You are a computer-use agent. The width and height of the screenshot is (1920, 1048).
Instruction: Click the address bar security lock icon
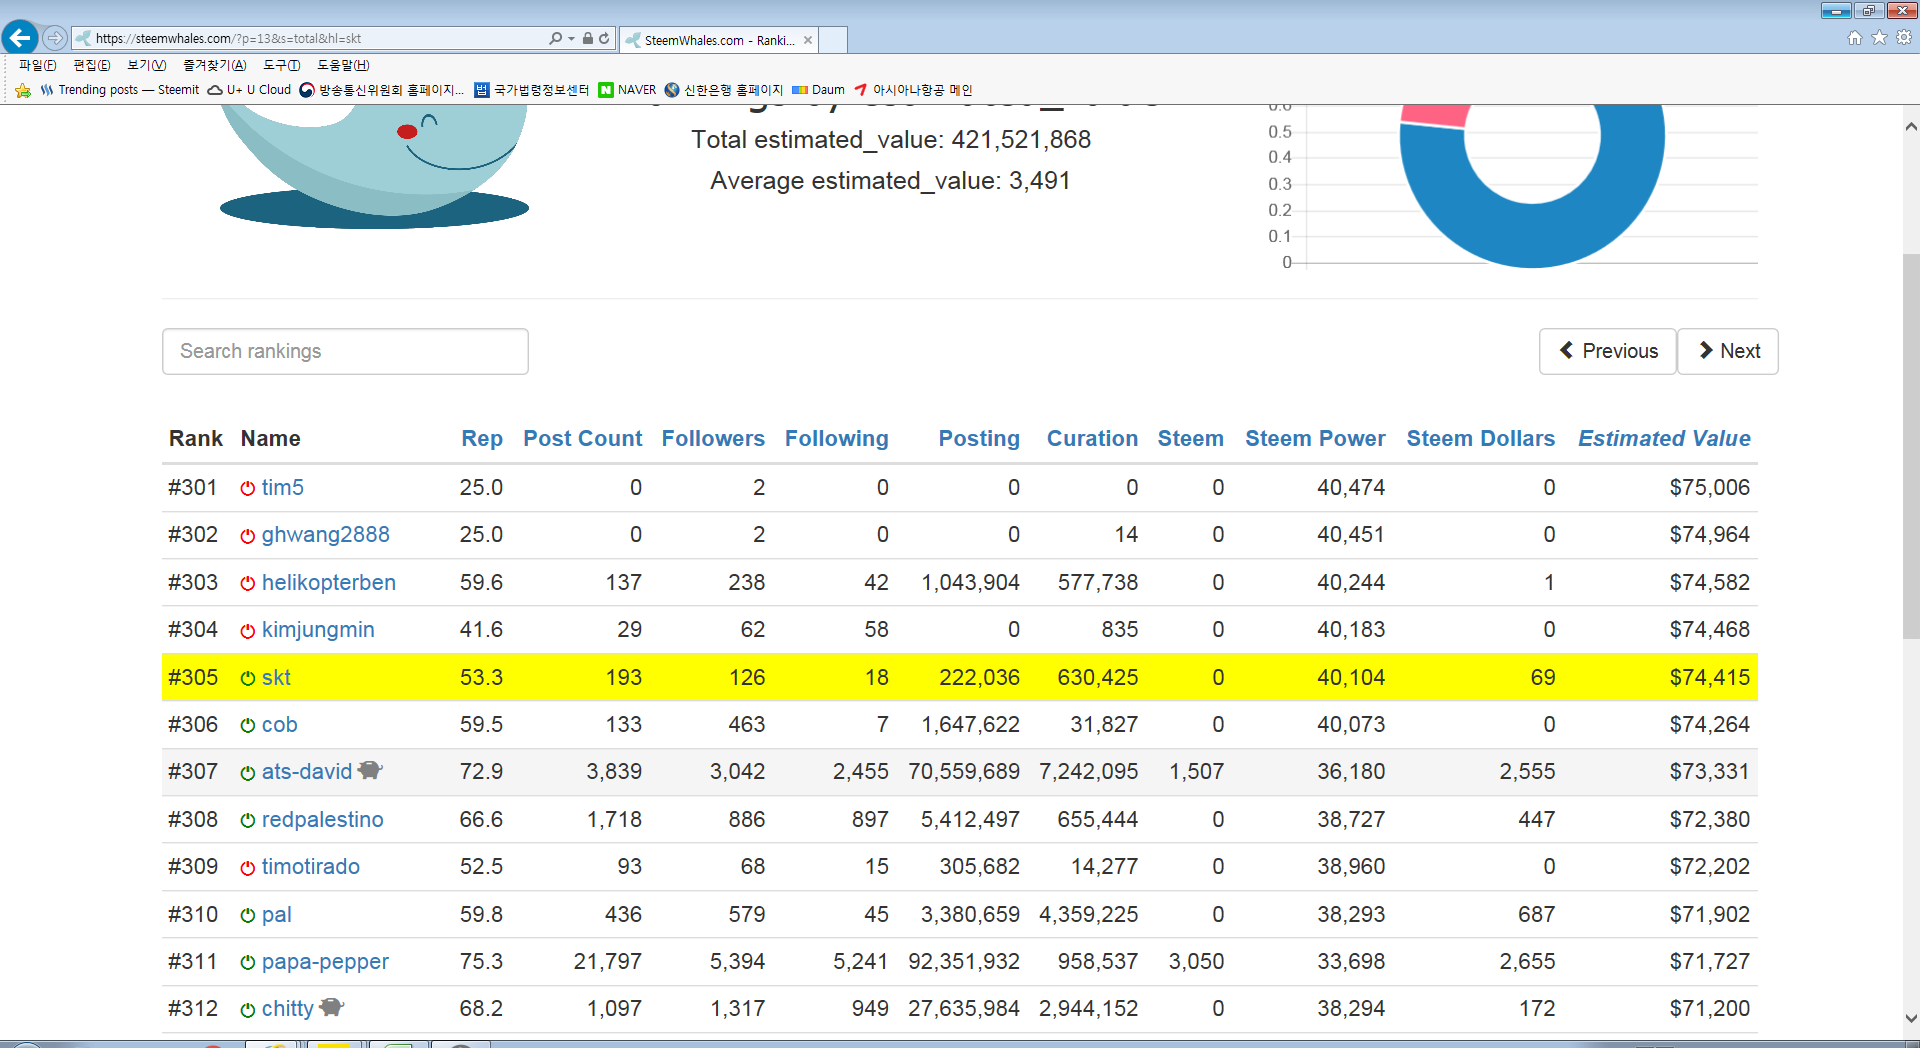point(588,38)
